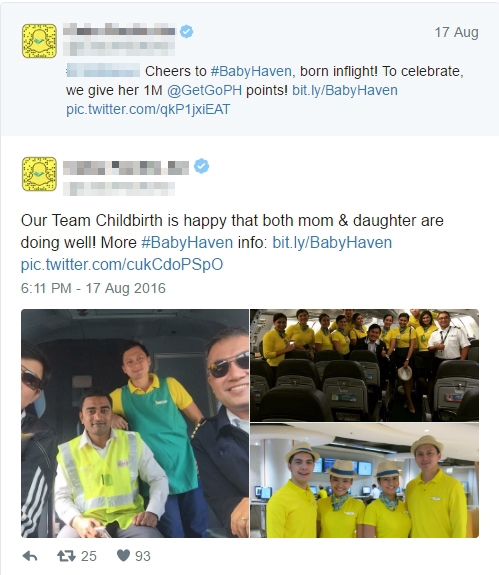Click the 6:11 PM - 17 Aug 2016 timestamp
Image resolution: width=499 pixels, height=575 pixels.
click(93, 288)
